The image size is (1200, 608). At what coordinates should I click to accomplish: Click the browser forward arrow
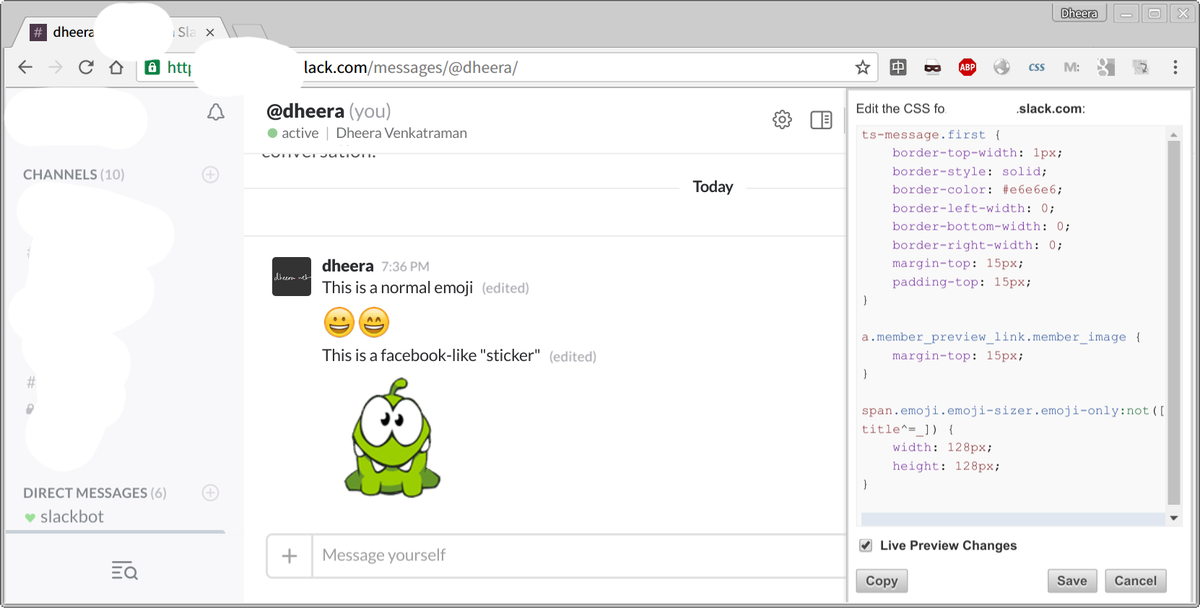[56, 68]
